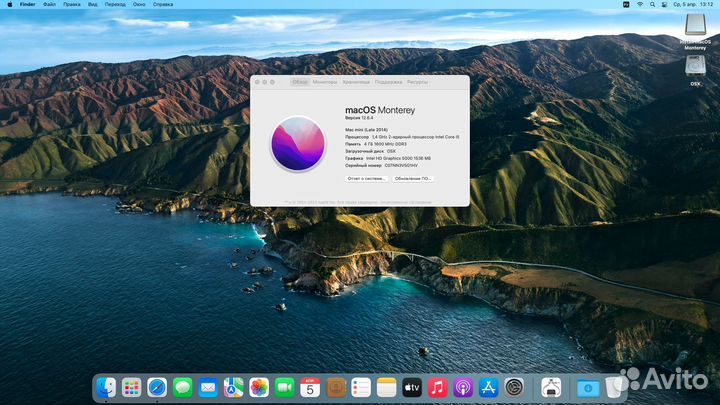The image size is (720, 405).
Task: Switch to the Поддержка tab
Action: click(x=388, y=82)
